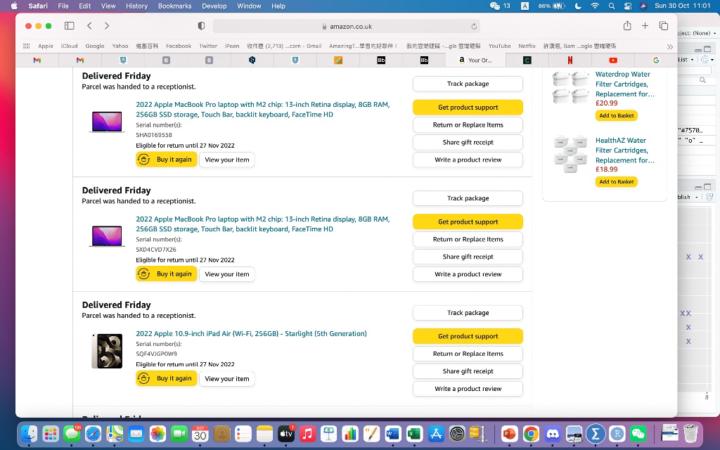The height and width of the screenshot is (450, 720).
Task: Open the Window menu
Action: coord(249,6)
